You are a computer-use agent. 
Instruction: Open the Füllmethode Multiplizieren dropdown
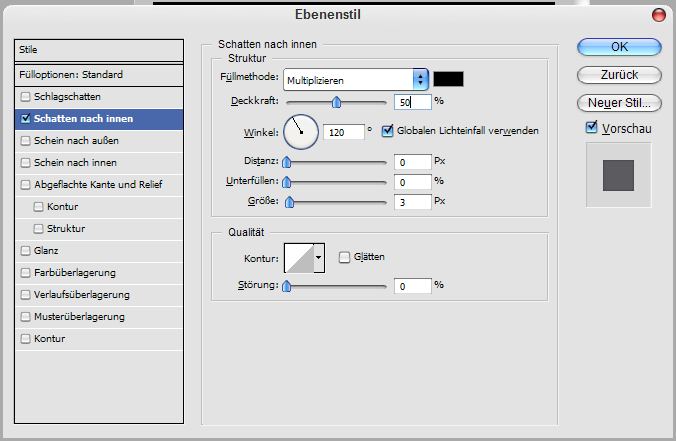pyautogui.click(x=356, y=80)
